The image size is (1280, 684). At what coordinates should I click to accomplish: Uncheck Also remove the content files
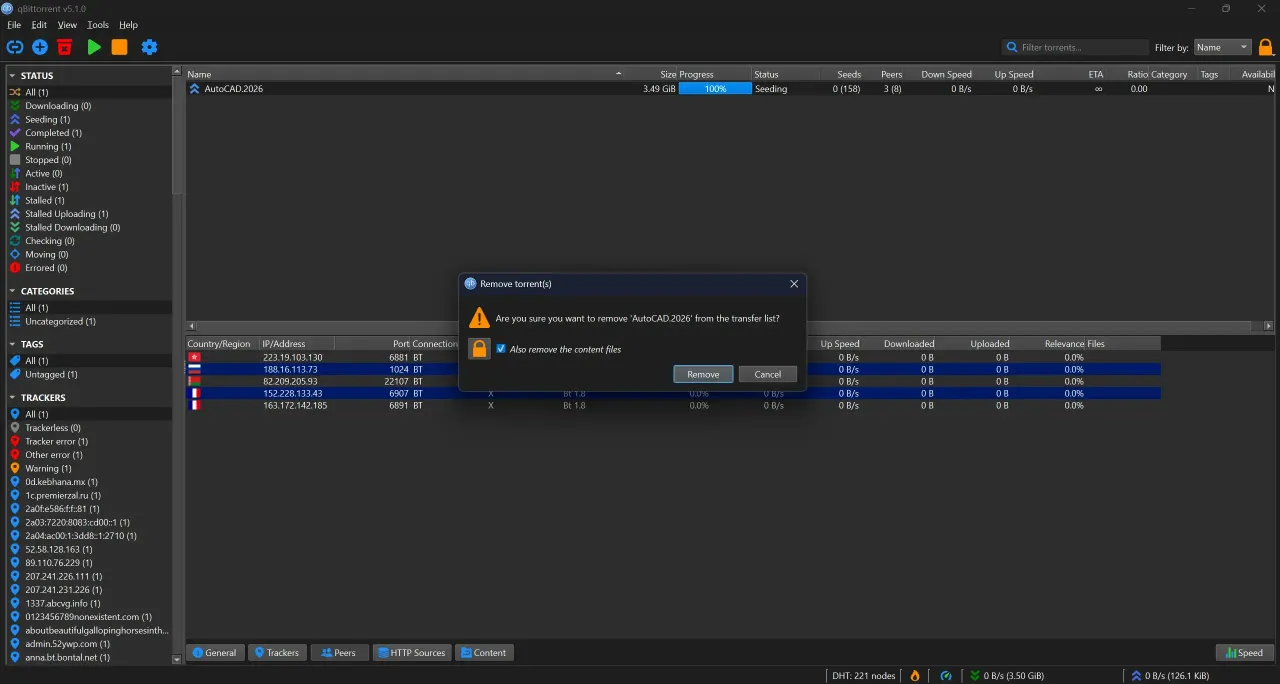click(x=501, y=349)
